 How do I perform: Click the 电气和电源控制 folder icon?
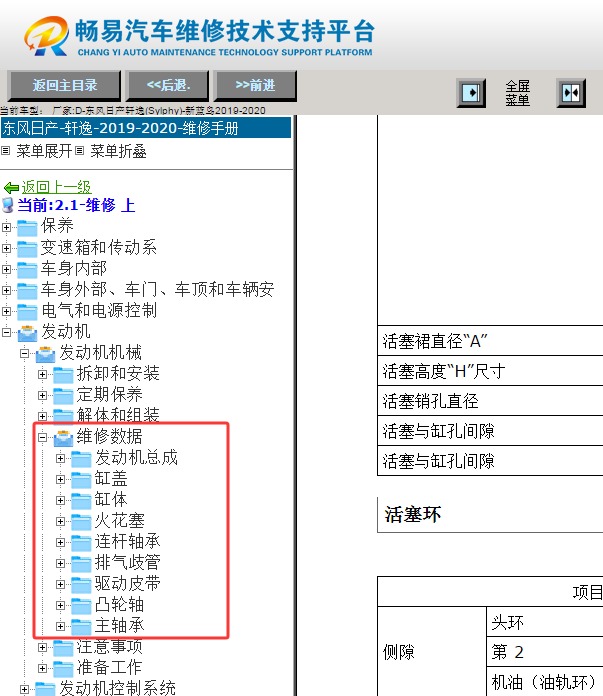click(x=27, y=312)
